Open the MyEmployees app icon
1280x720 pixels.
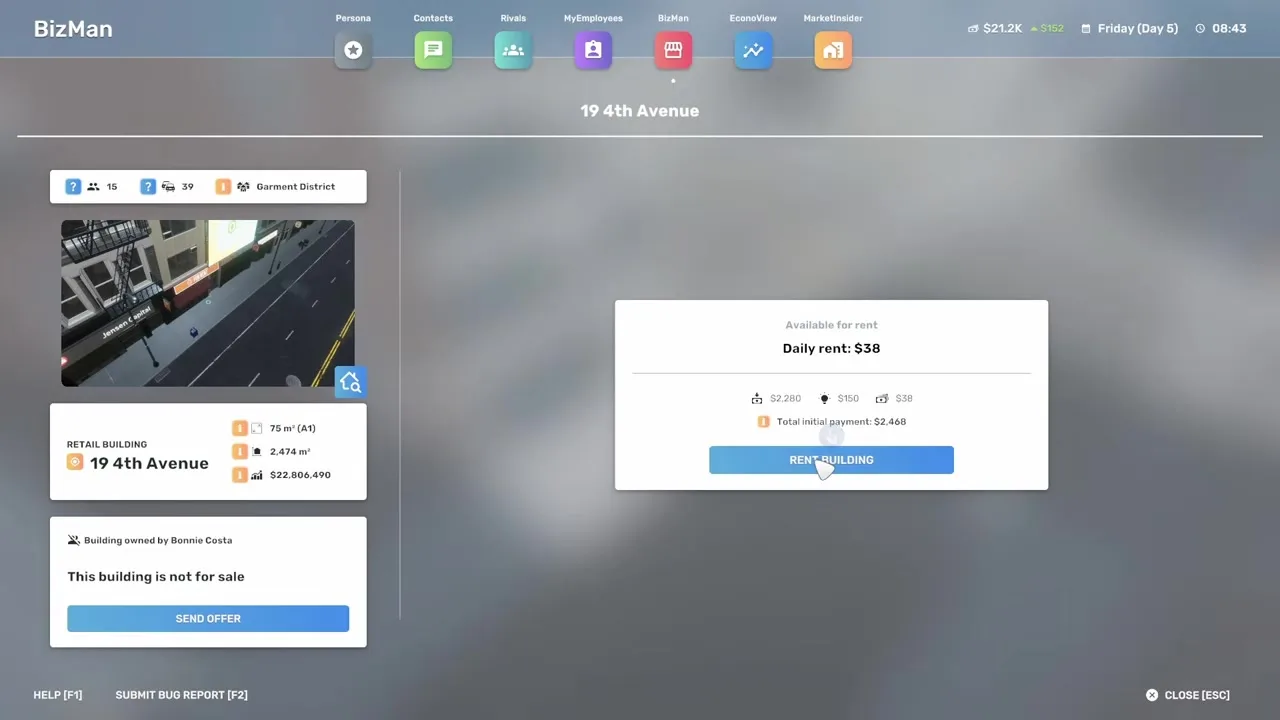(593, 50)
